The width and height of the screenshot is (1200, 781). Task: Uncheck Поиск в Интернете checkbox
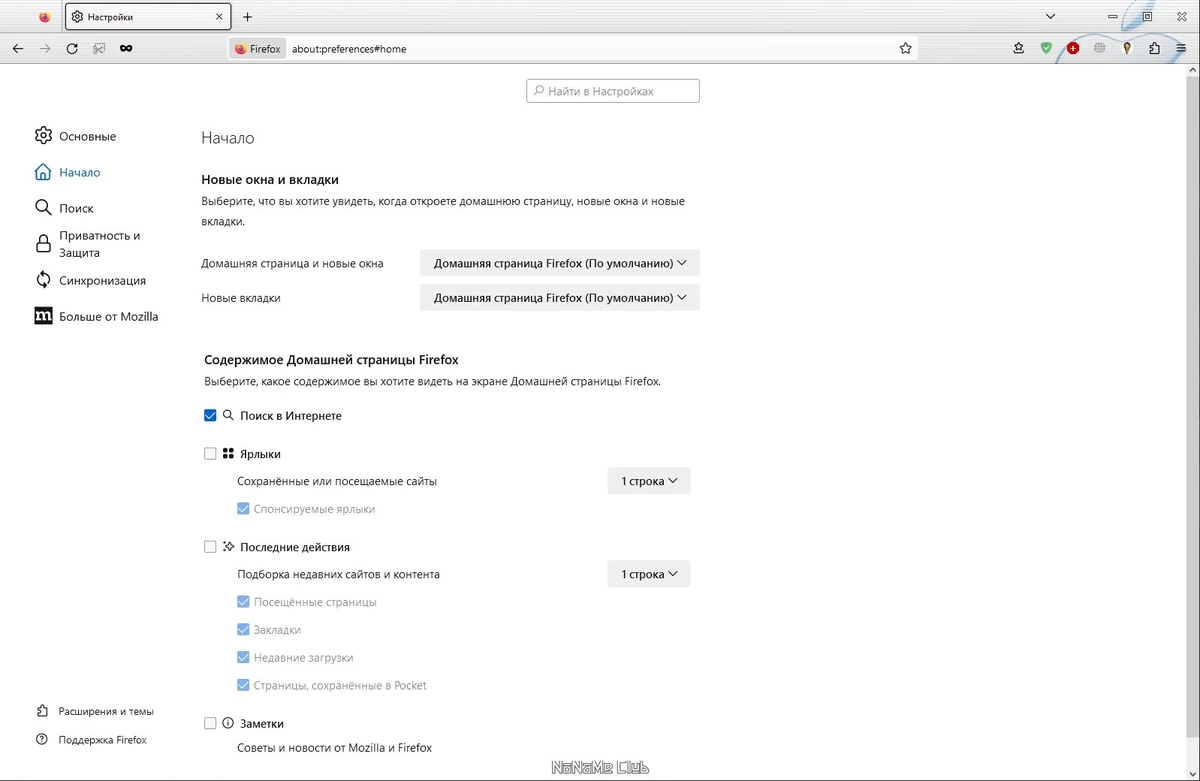coord(210,415)
